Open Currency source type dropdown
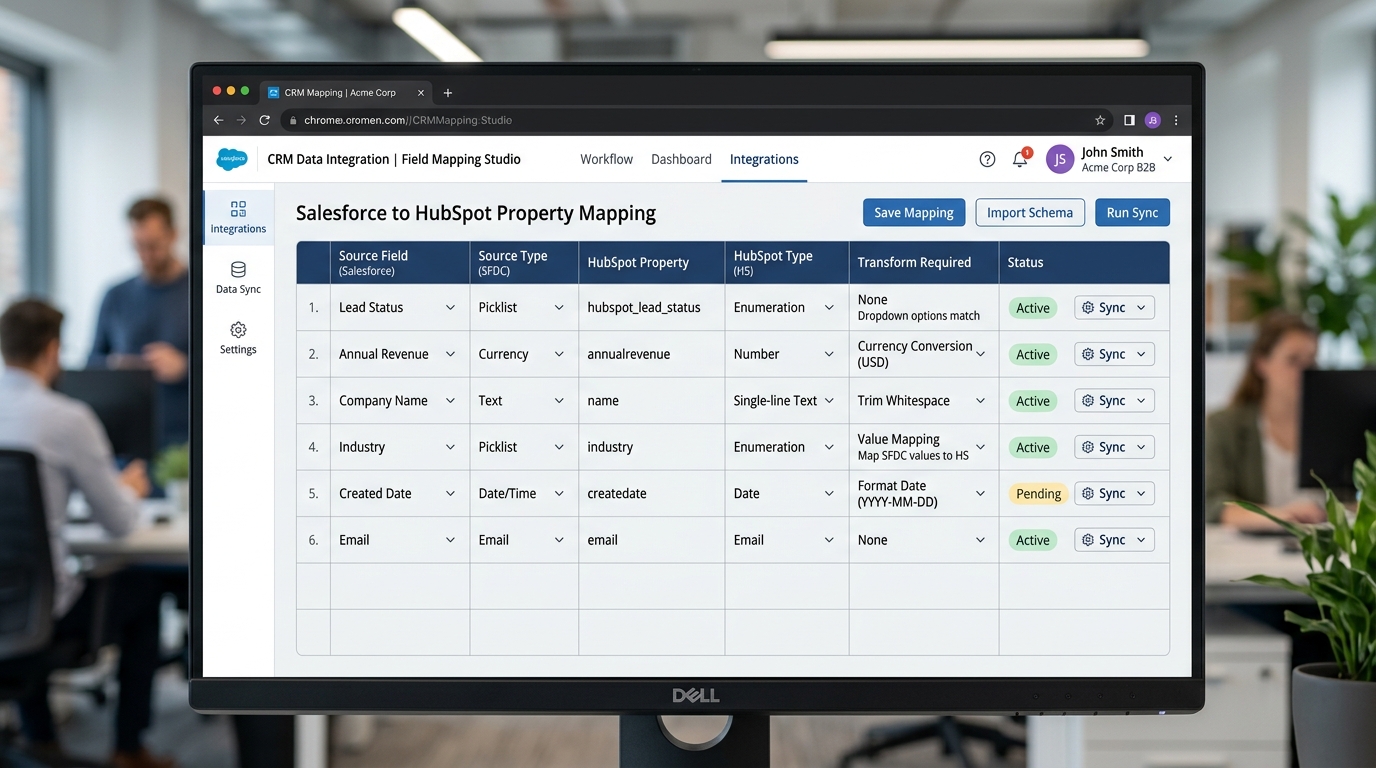Viewport: 1376px width, 768px height. pyautogui.click(x=559, y=354)
